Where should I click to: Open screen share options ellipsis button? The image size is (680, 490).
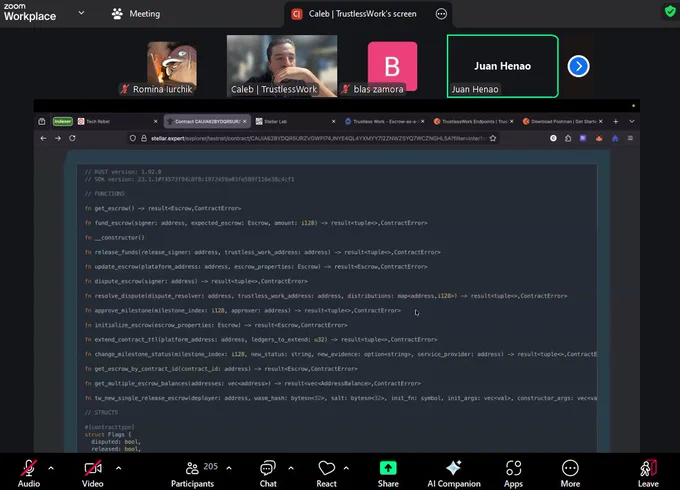(x=441, y=14)
